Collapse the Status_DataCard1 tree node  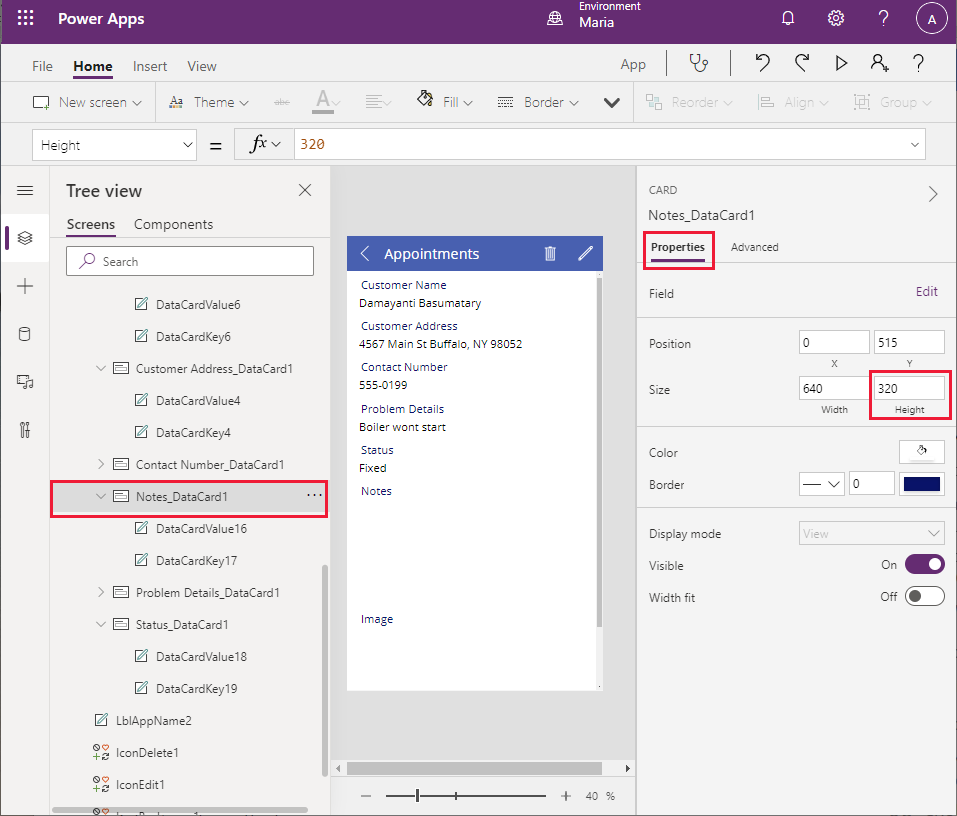click(101, 624)
